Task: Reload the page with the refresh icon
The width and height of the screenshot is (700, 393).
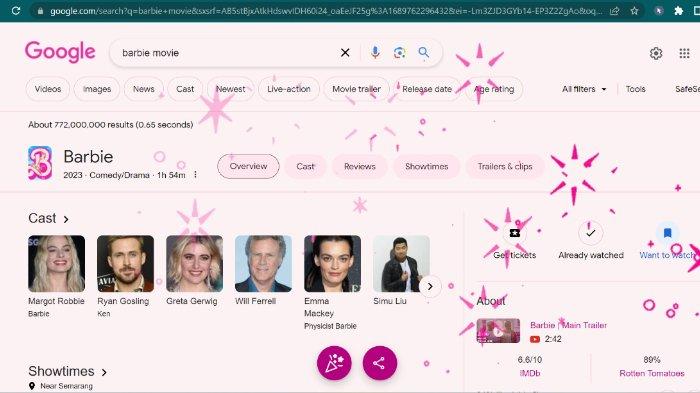Action: pyautogui.click(x=16, y=10)
